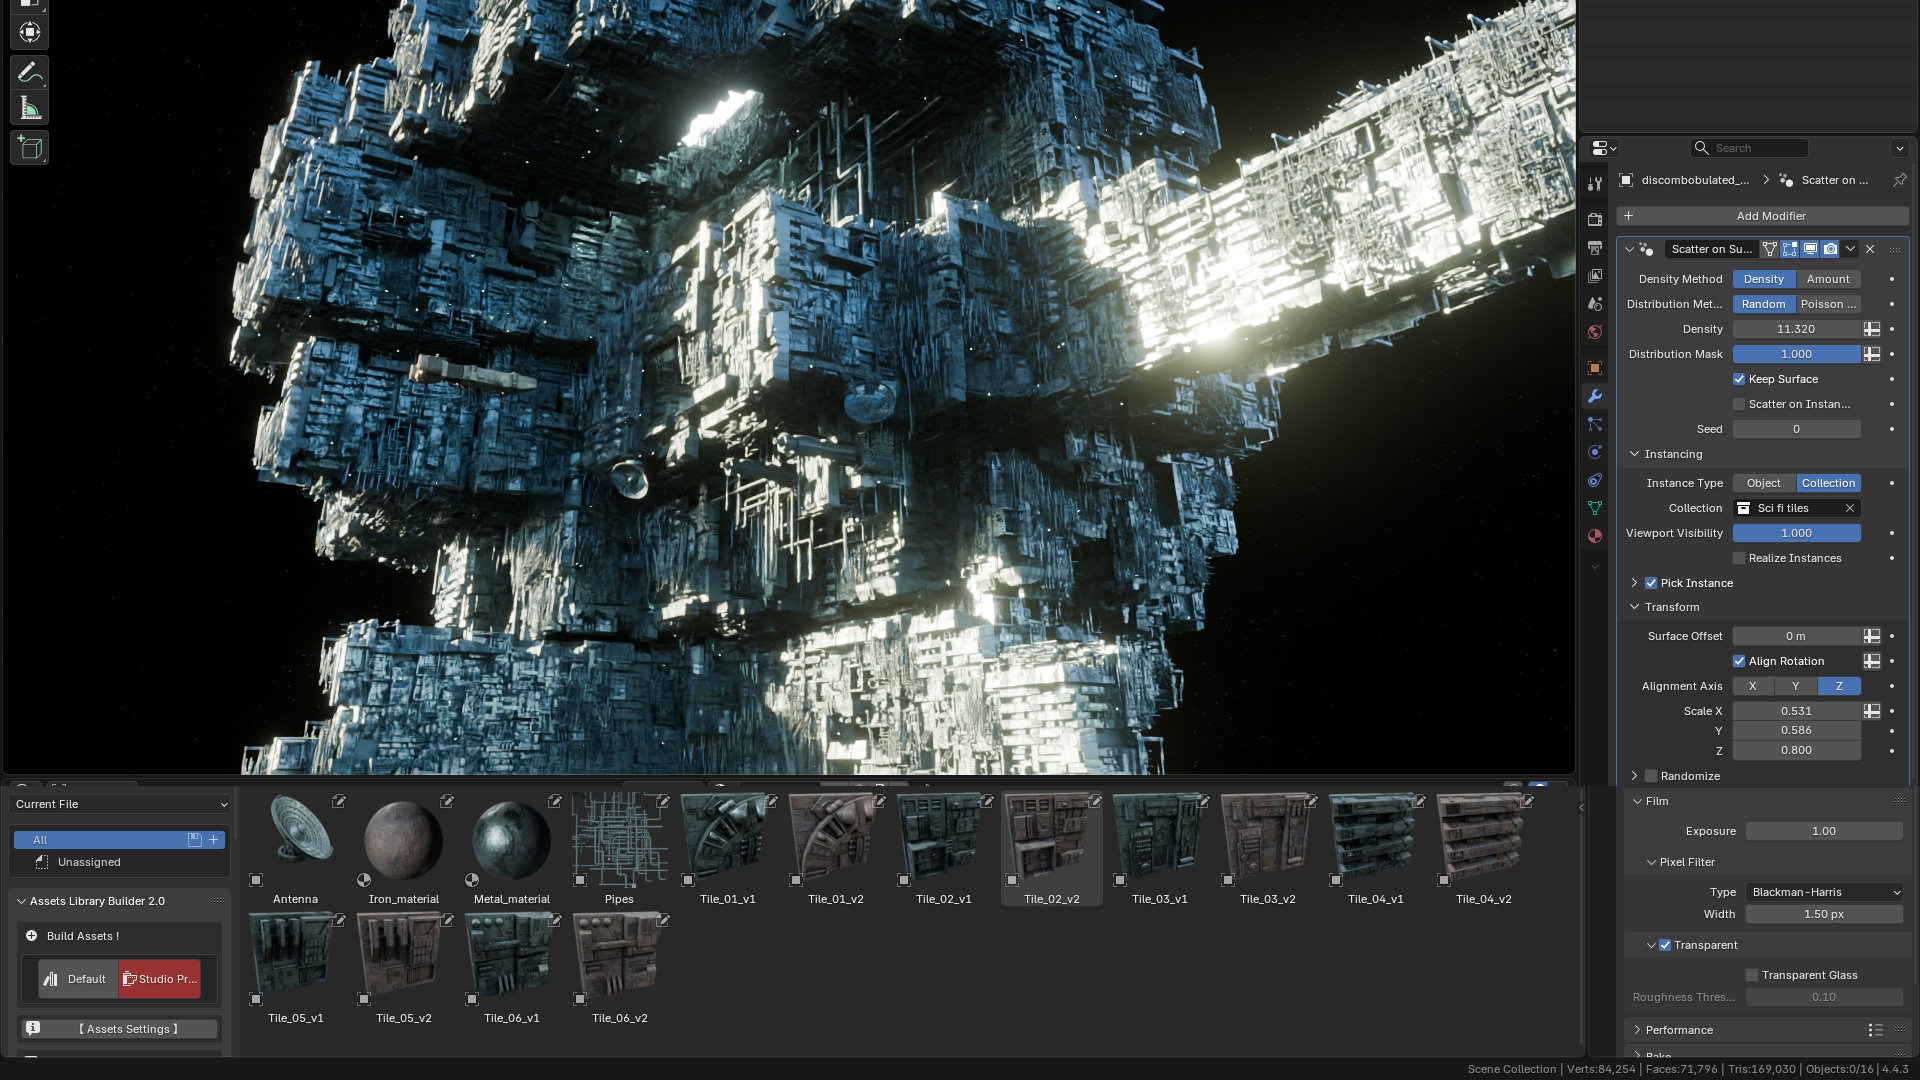This screenshot has width=1920, height=1080.
Task: Toggle modifier render camera visibility
Action: 1830,249
